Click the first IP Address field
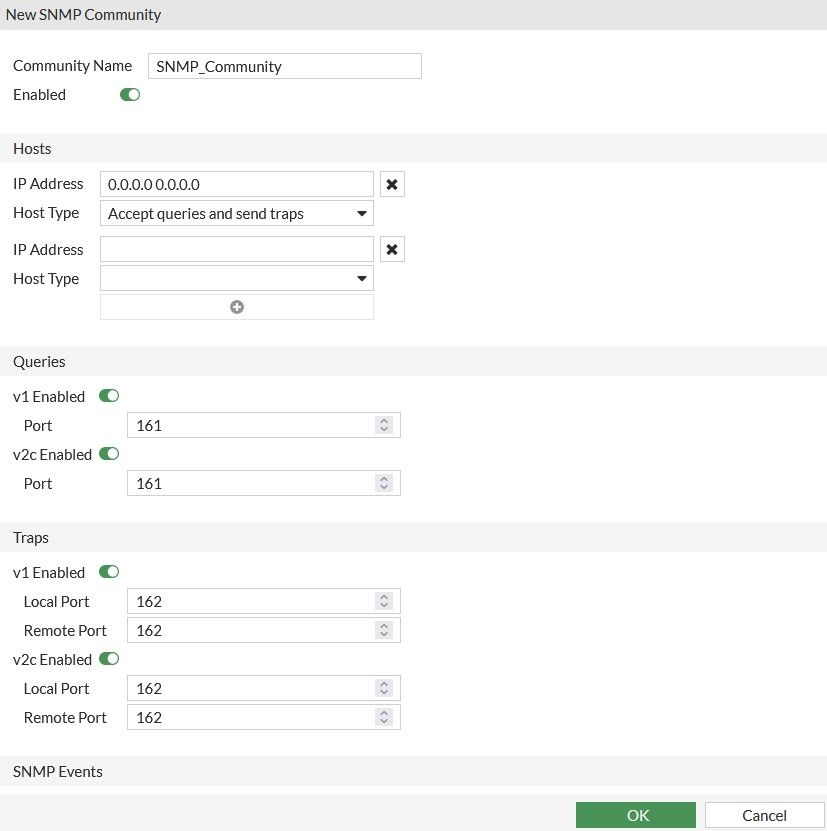Screen dimensions: 827x831 click(237, 185)
